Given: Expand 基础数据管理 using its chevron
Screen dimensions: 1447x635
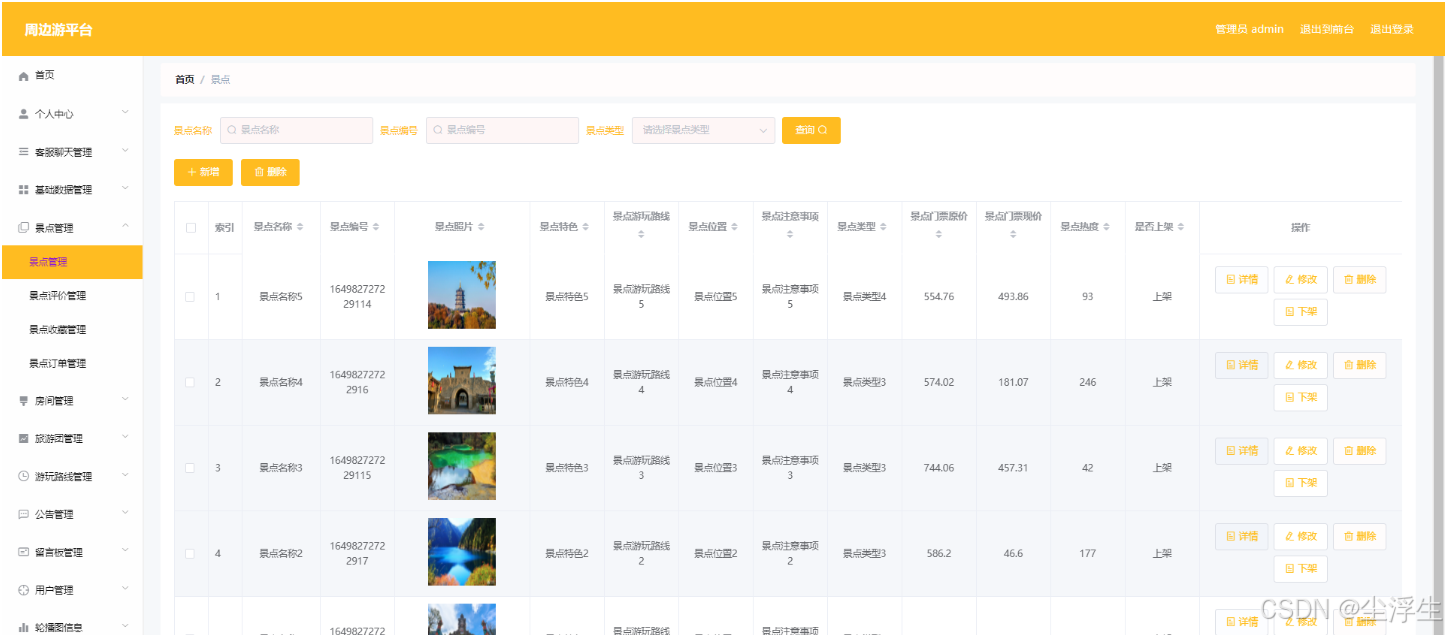Looking at the screenshot, I should (x=125, y=189).
